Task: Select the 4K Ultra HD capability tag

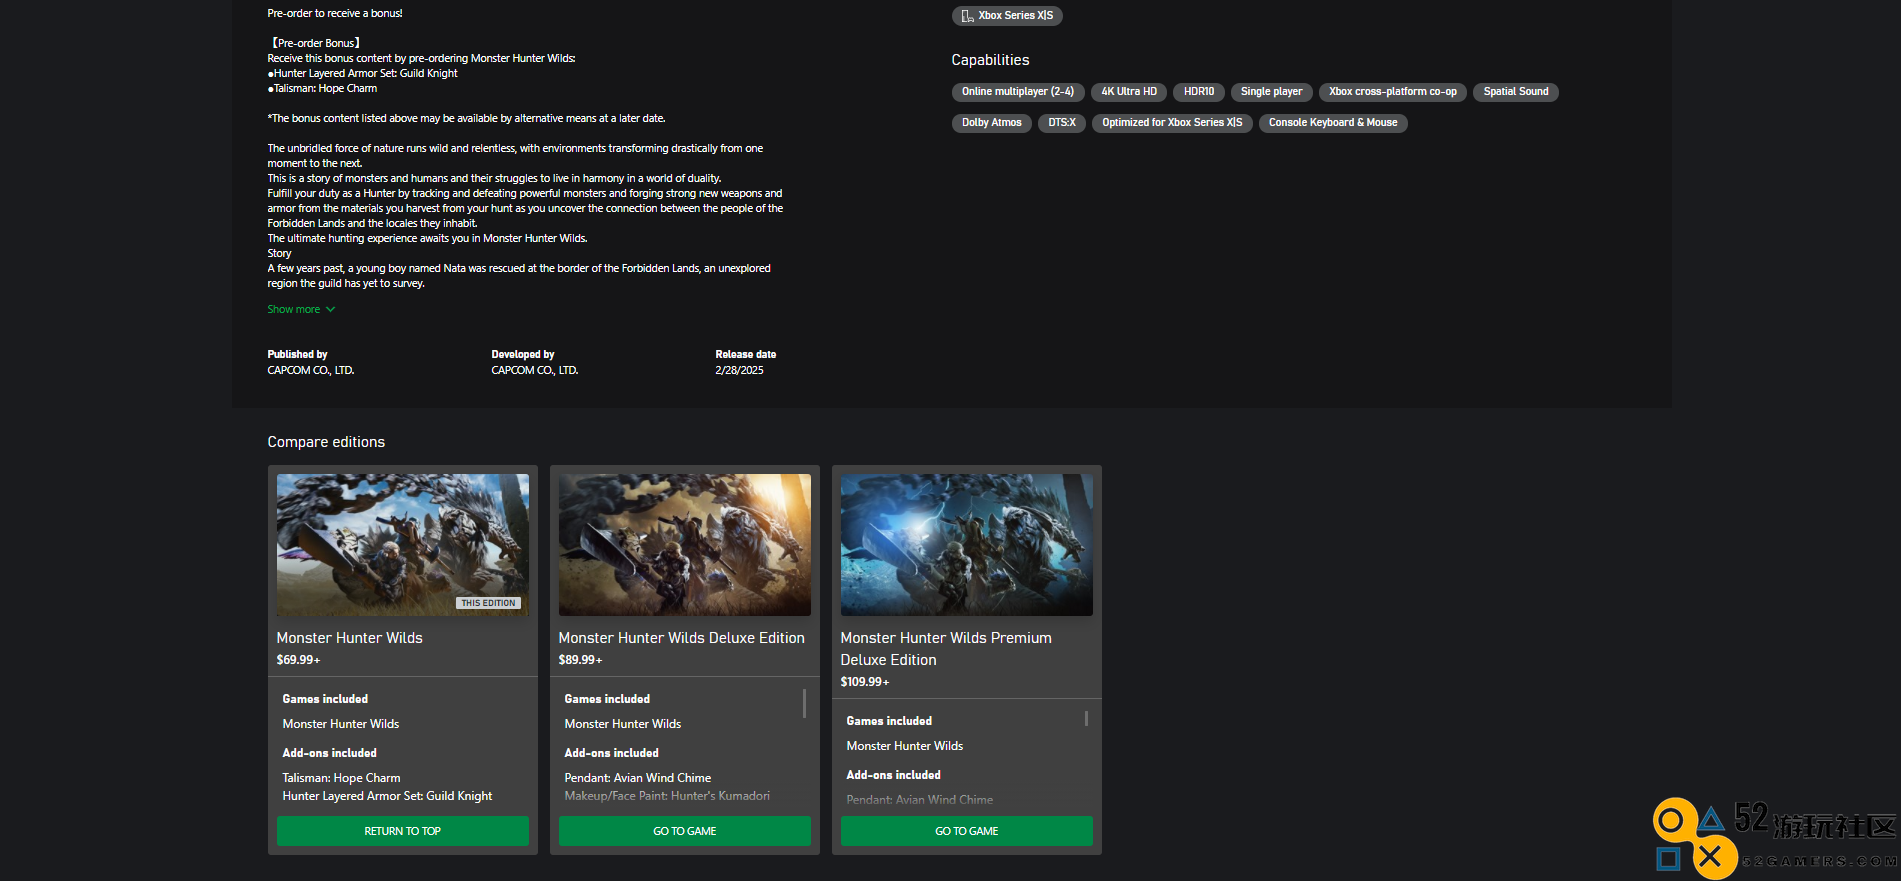Action: 1129,92
